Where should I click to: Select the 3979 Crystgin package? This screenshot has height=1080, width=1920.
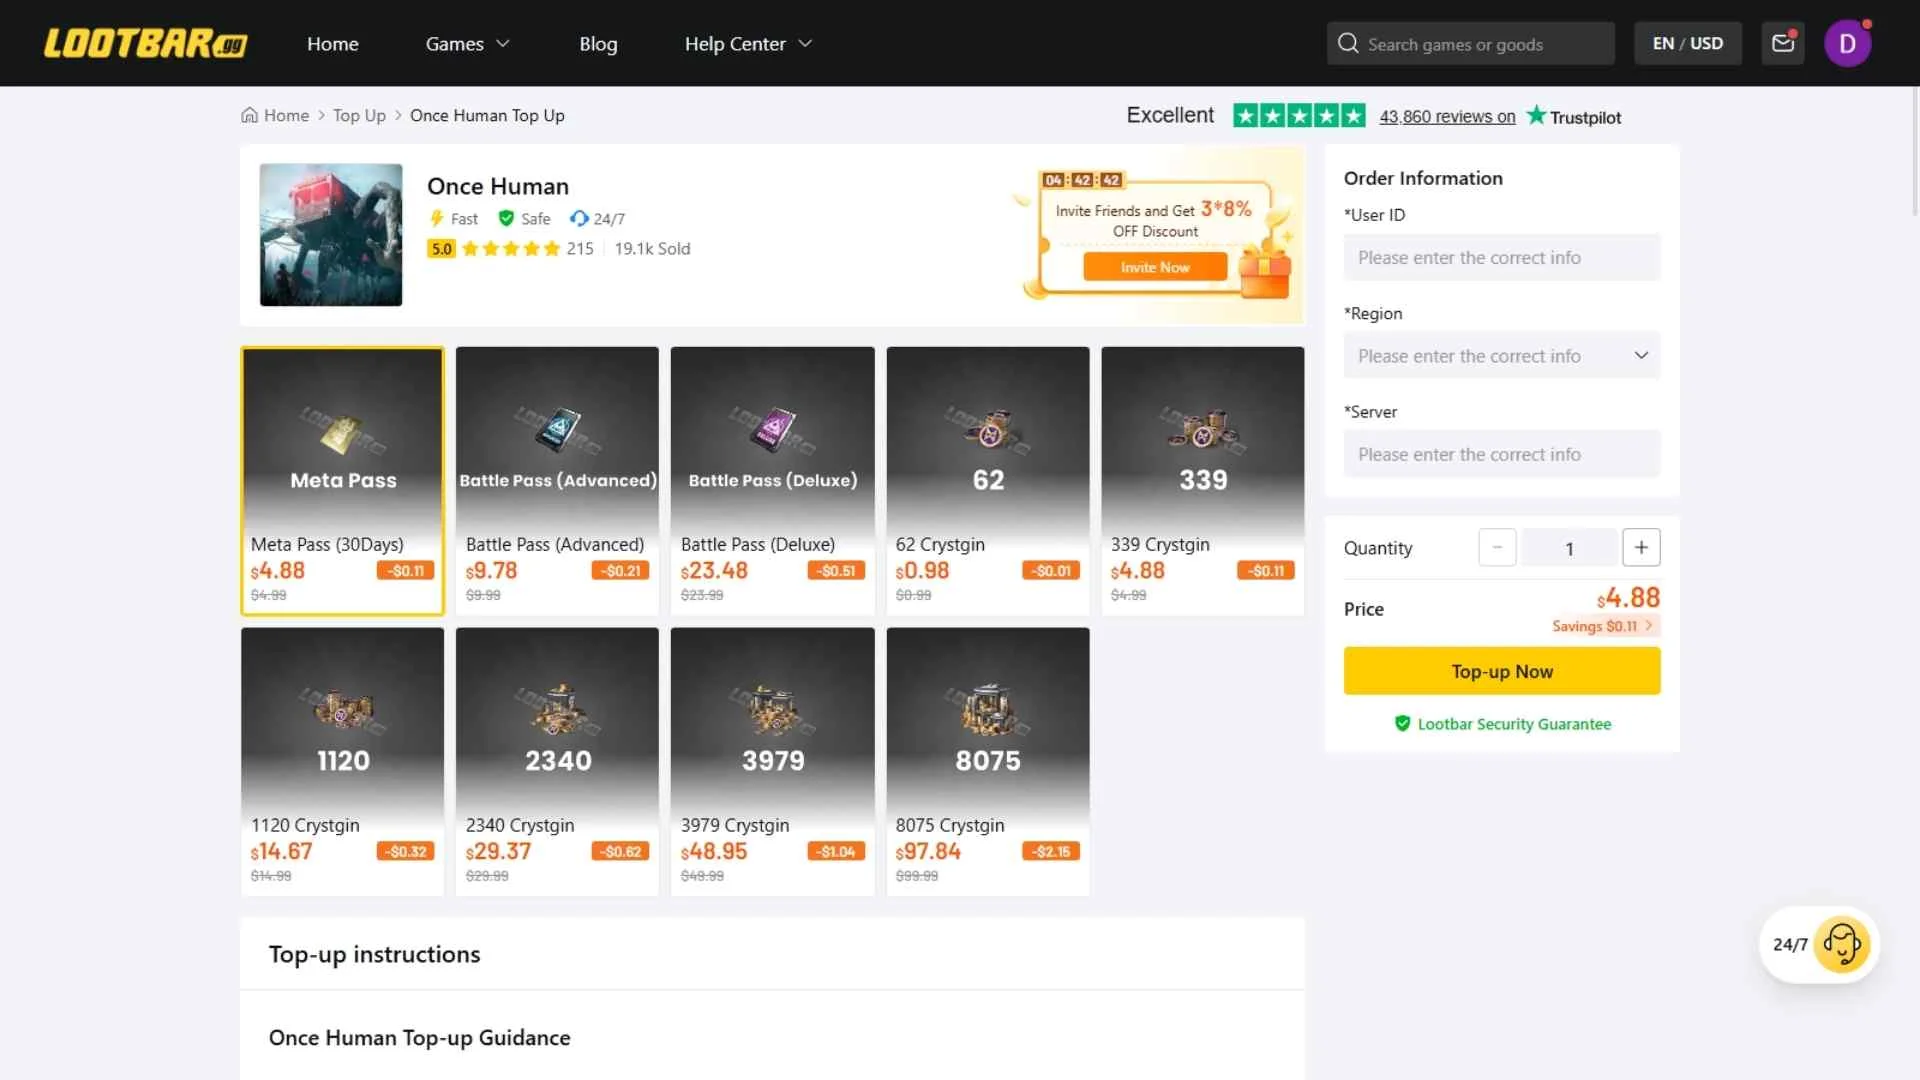[x=772, y=762]
